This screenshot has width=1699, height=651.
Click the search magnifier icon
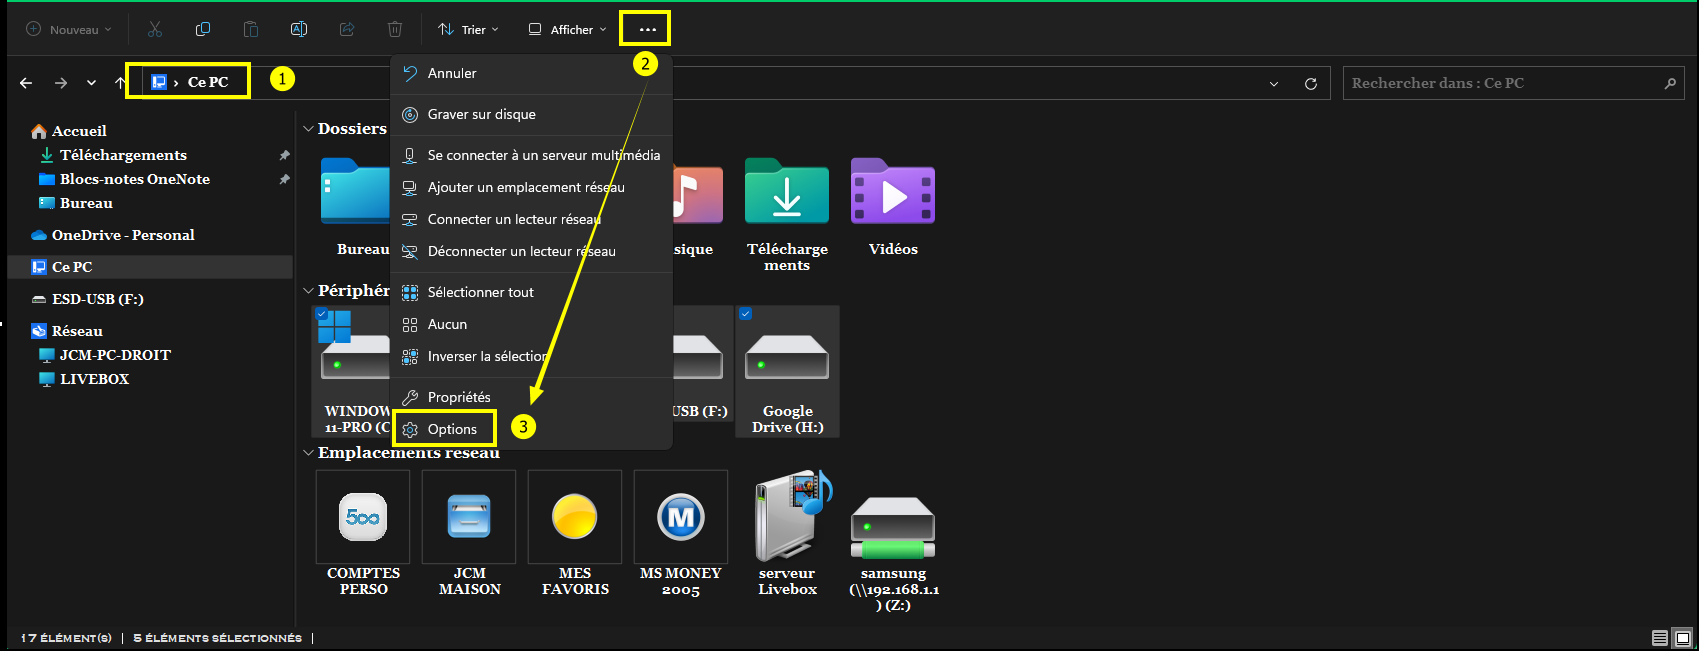pyautogui.click(x=1670, y=83)
